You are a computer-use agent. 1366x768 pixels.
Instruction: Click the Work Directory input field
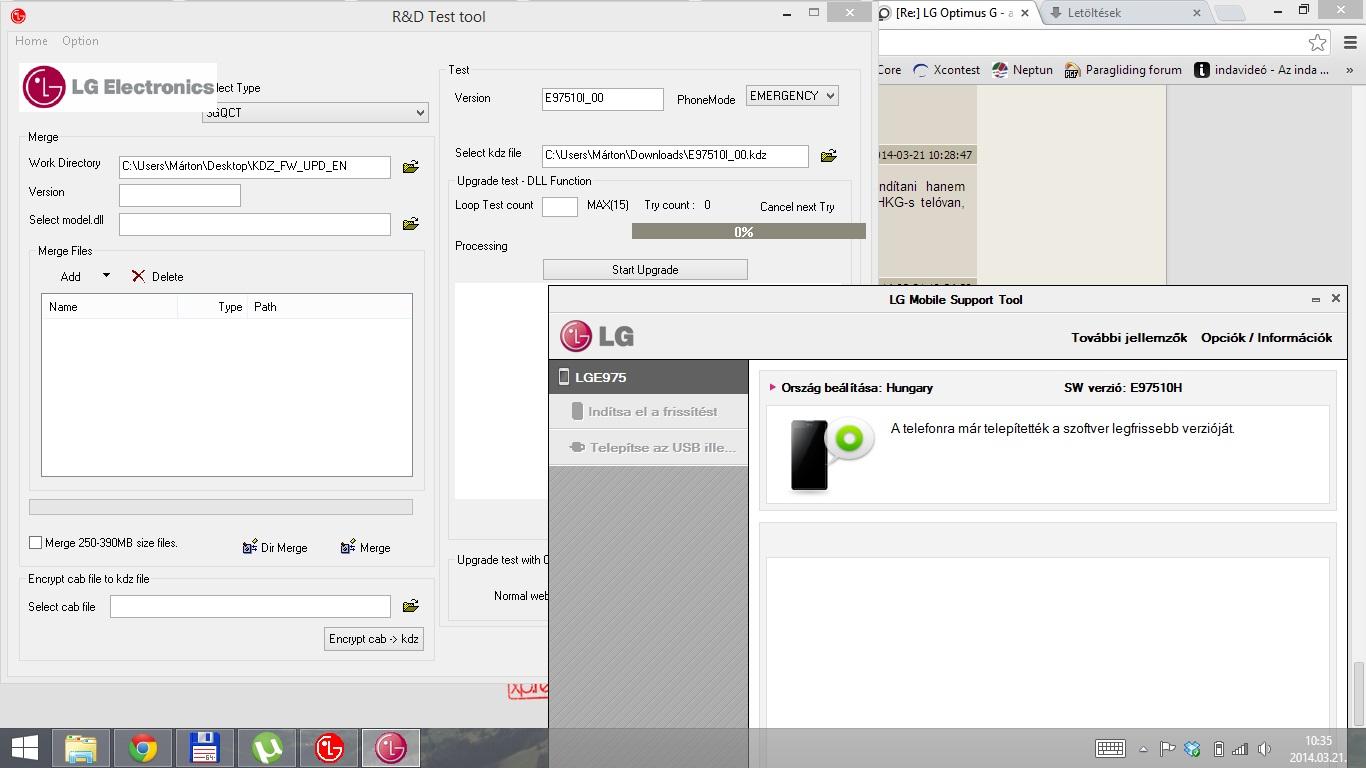pyautogui.click(x=255, y=167)
